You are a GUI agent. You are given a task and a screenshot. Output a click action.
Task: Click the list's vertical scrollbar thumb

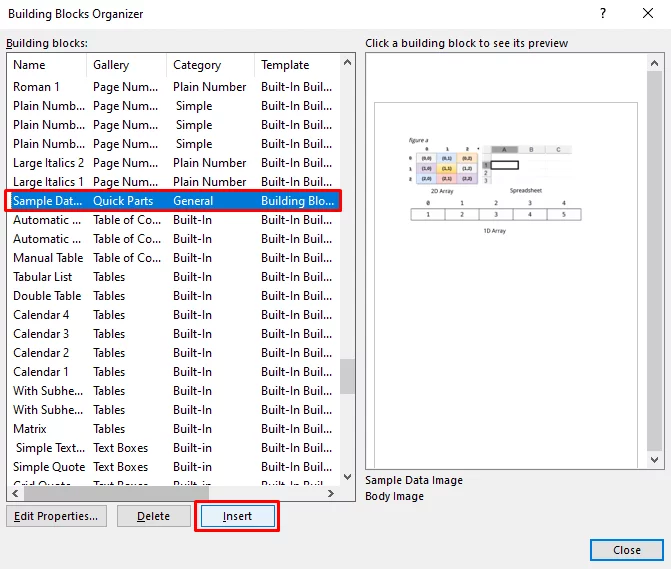tap(347, 376)
